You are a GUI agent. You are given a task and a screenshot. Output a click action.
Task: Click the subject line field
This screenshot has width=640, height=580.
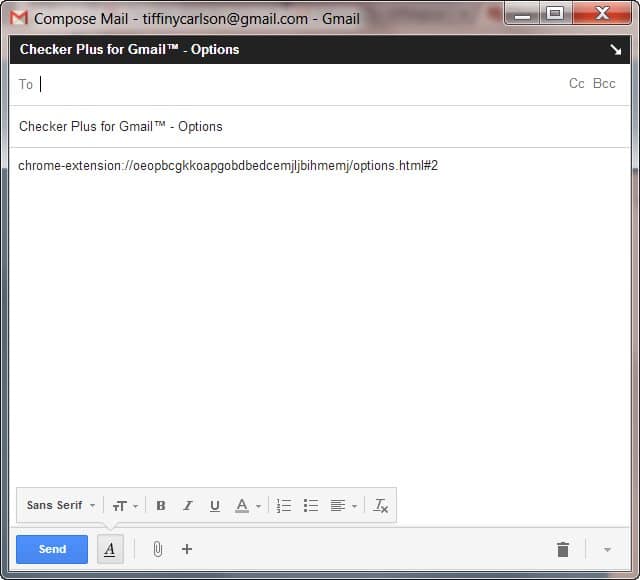[x=320, y=127]
